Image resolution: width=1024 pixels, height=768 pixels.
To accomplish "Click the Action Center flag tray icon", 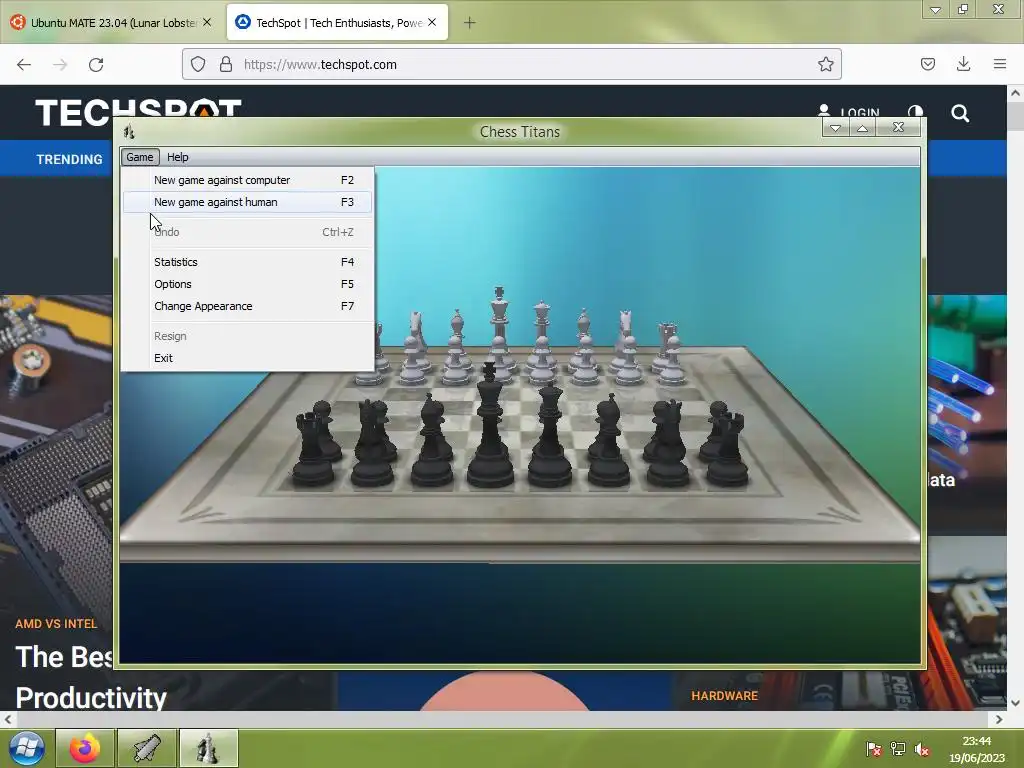I will (x=873, y=749).
